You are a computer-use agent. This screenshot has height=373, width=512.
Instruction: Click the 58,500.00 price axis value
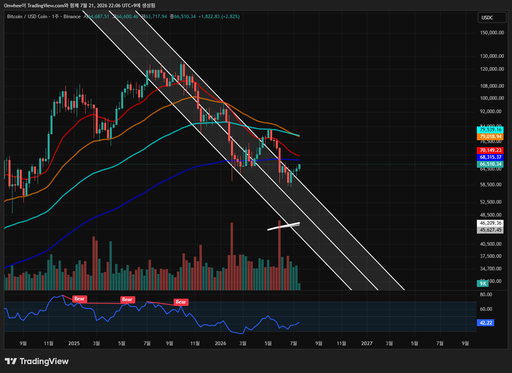491,184
